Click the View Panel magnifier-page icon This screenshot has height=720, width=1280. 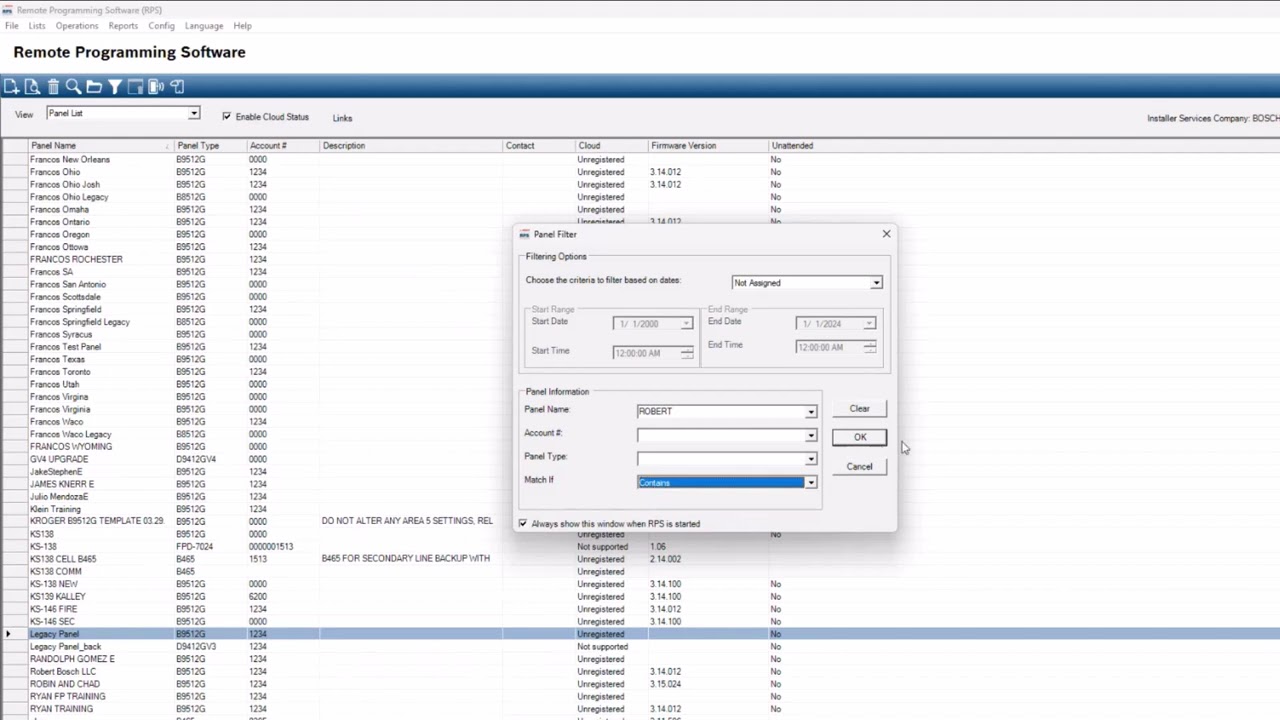tap(32, 87)
